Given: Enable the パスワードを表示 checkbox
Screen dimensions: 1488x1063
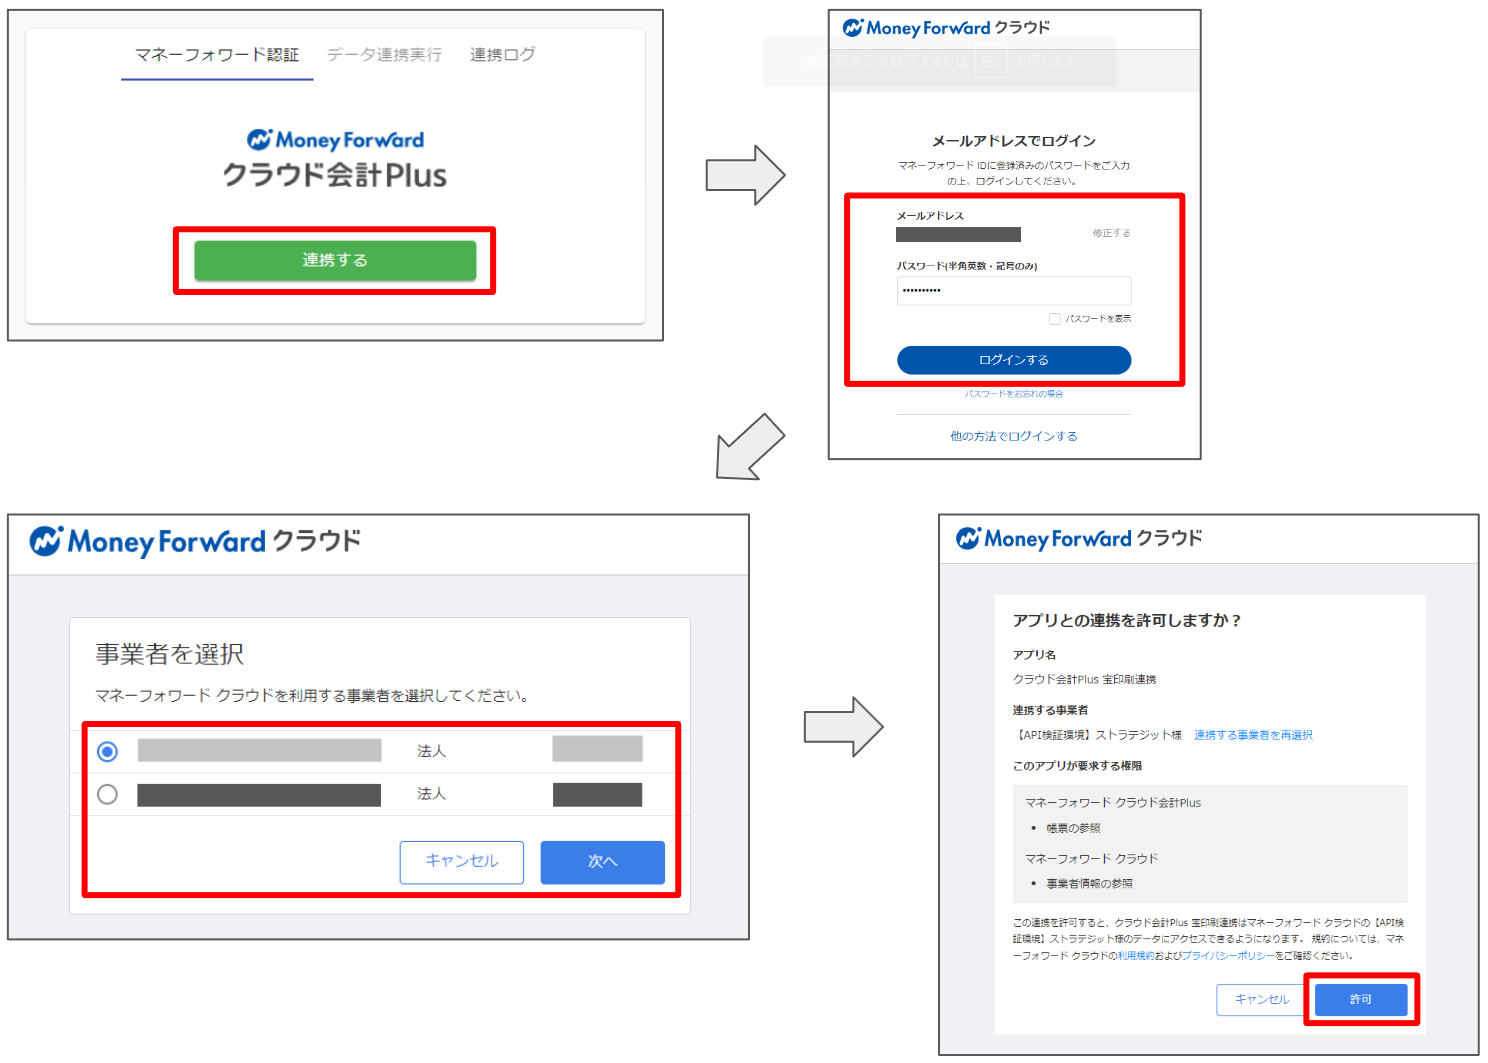Looking at the screenshot, I should 1054,319.
